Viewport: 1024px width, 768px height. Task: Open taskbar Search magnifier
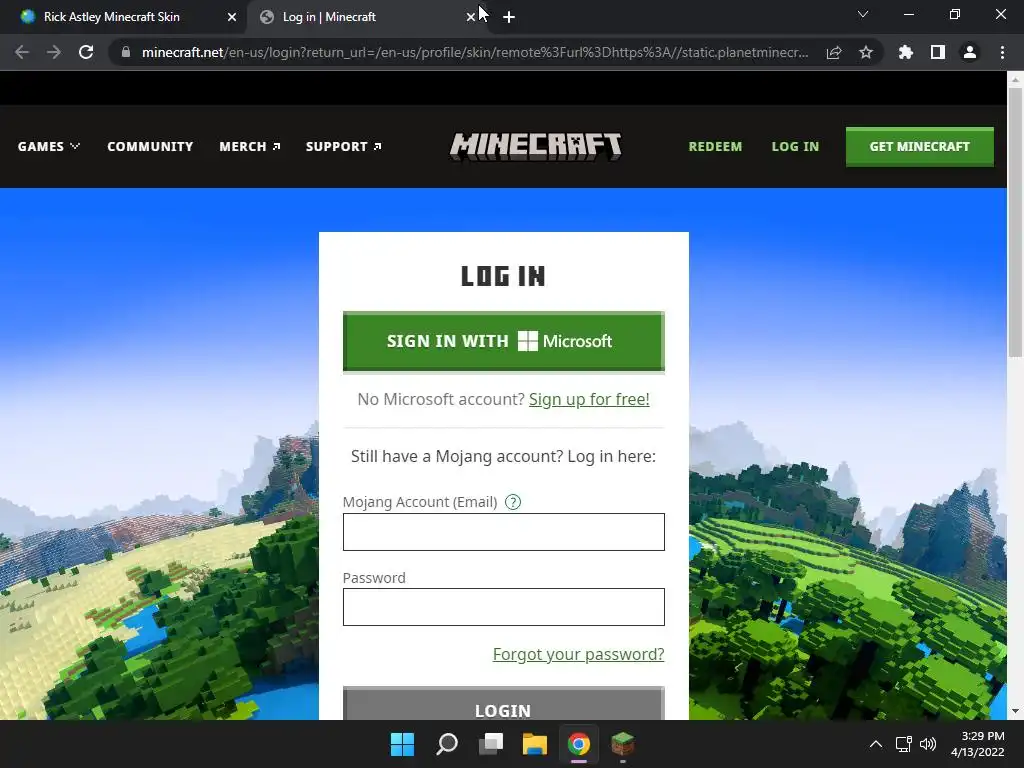[x=447, y=744]
